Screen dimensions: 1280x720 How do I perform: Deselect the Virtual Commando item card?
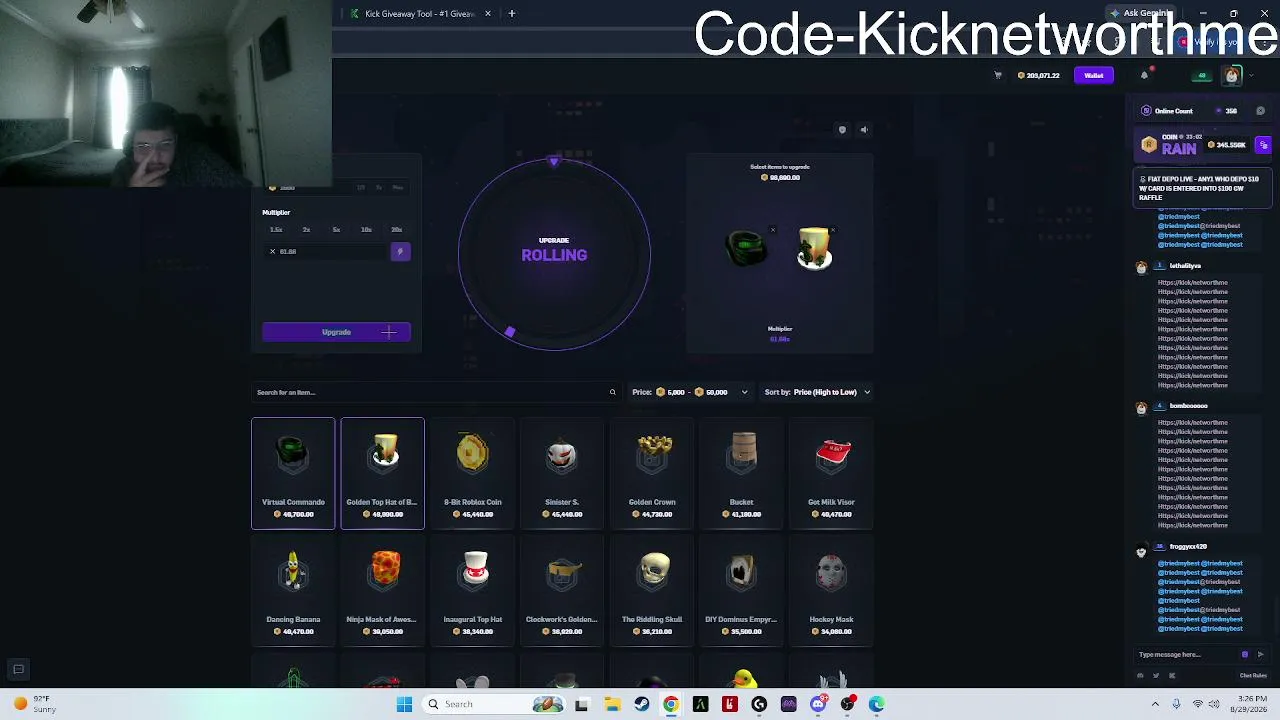(293, 473)
